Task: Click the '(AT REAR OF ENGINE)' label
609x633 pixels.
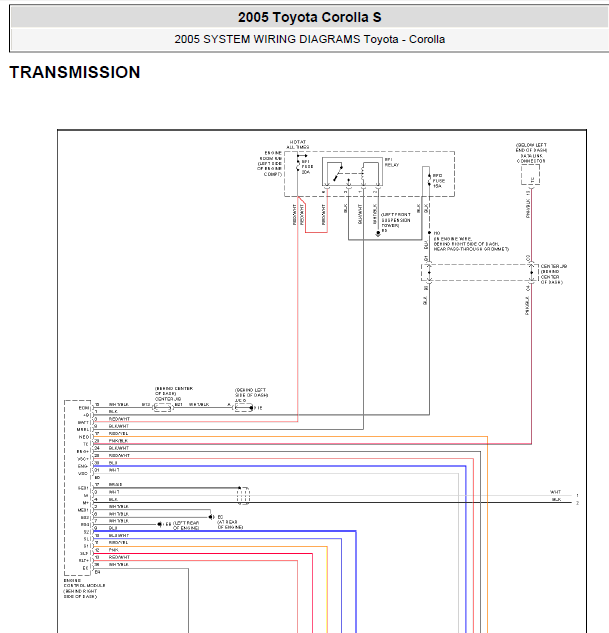Action: (230, 524)
